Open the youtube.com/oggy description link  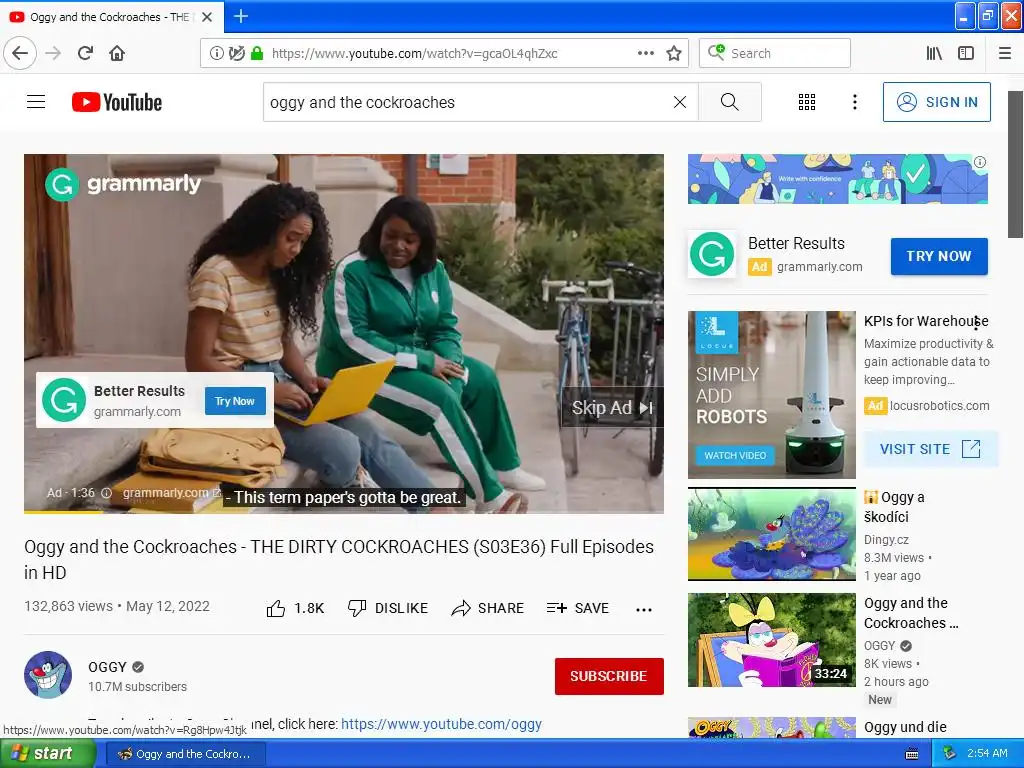click(441, 724)
